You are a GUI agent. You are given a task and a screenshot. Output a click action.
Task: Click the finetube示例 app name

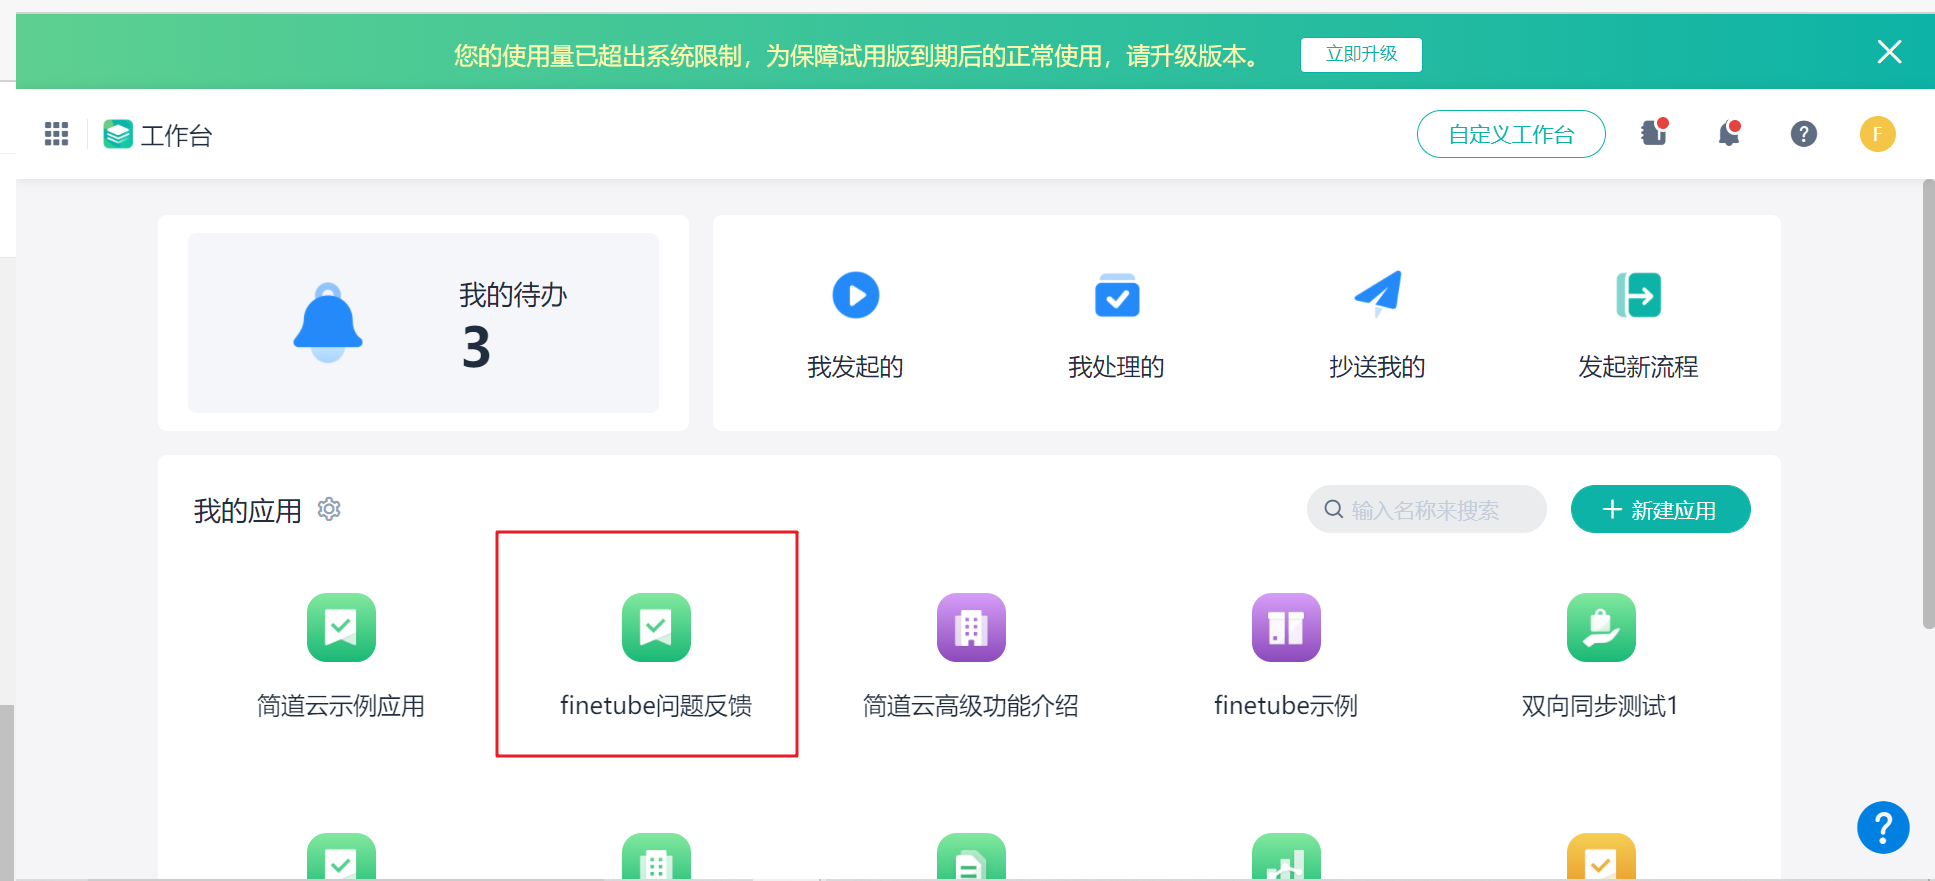tap(1286, 706)
